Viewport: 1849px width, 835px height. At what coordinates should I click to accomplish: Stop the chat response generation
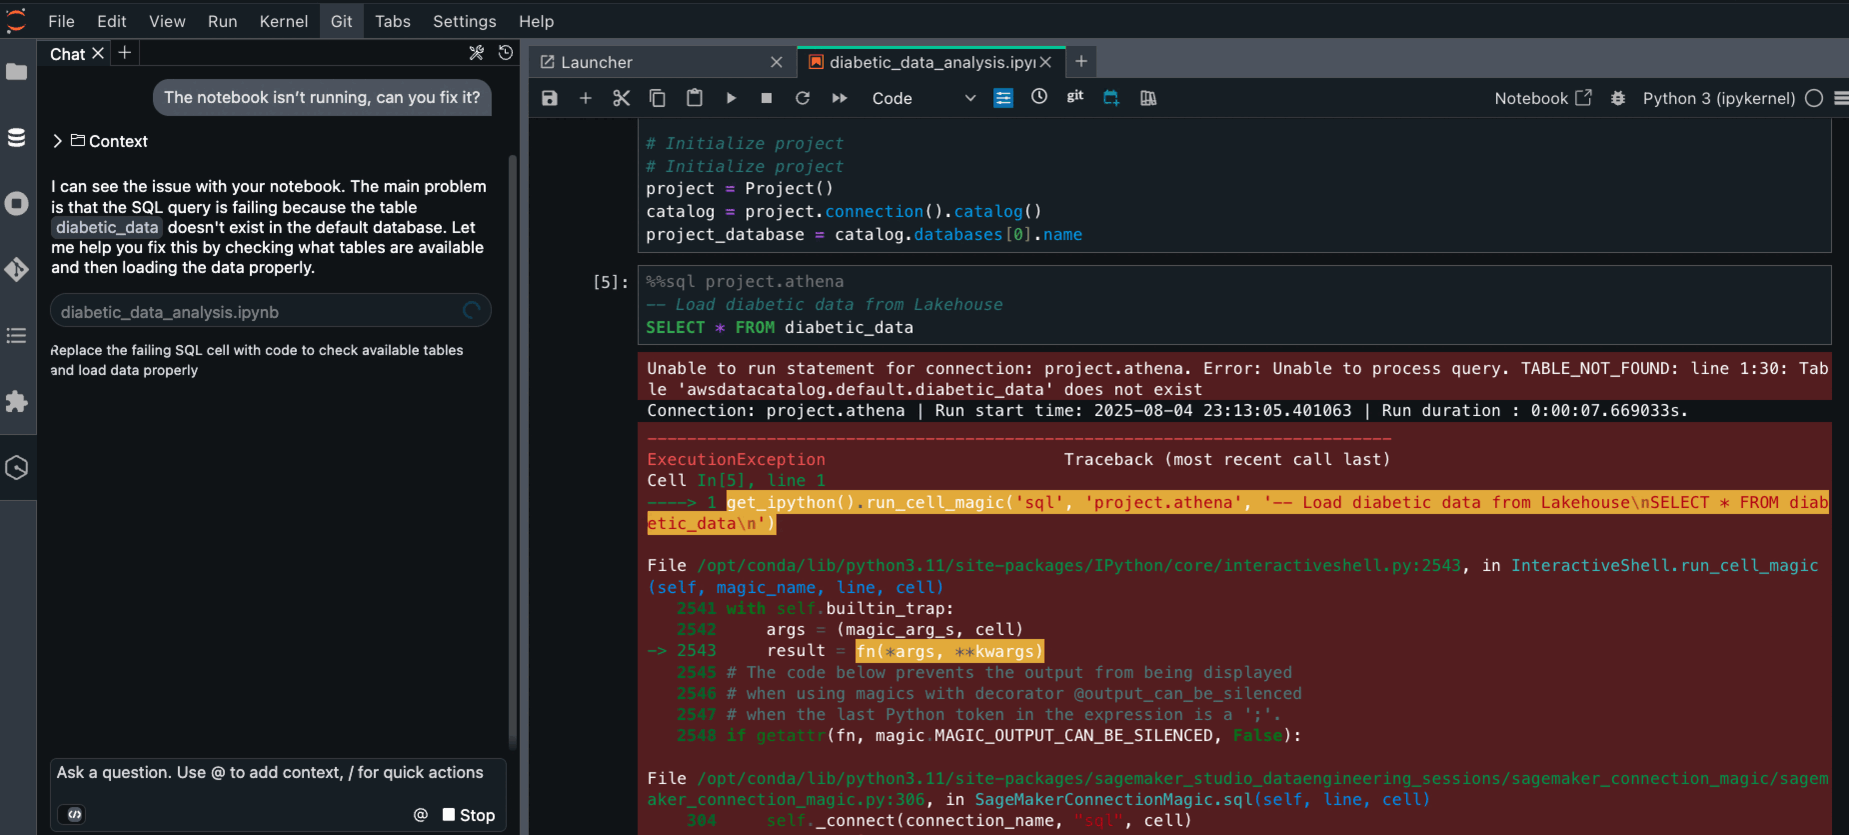coord(469,815)
